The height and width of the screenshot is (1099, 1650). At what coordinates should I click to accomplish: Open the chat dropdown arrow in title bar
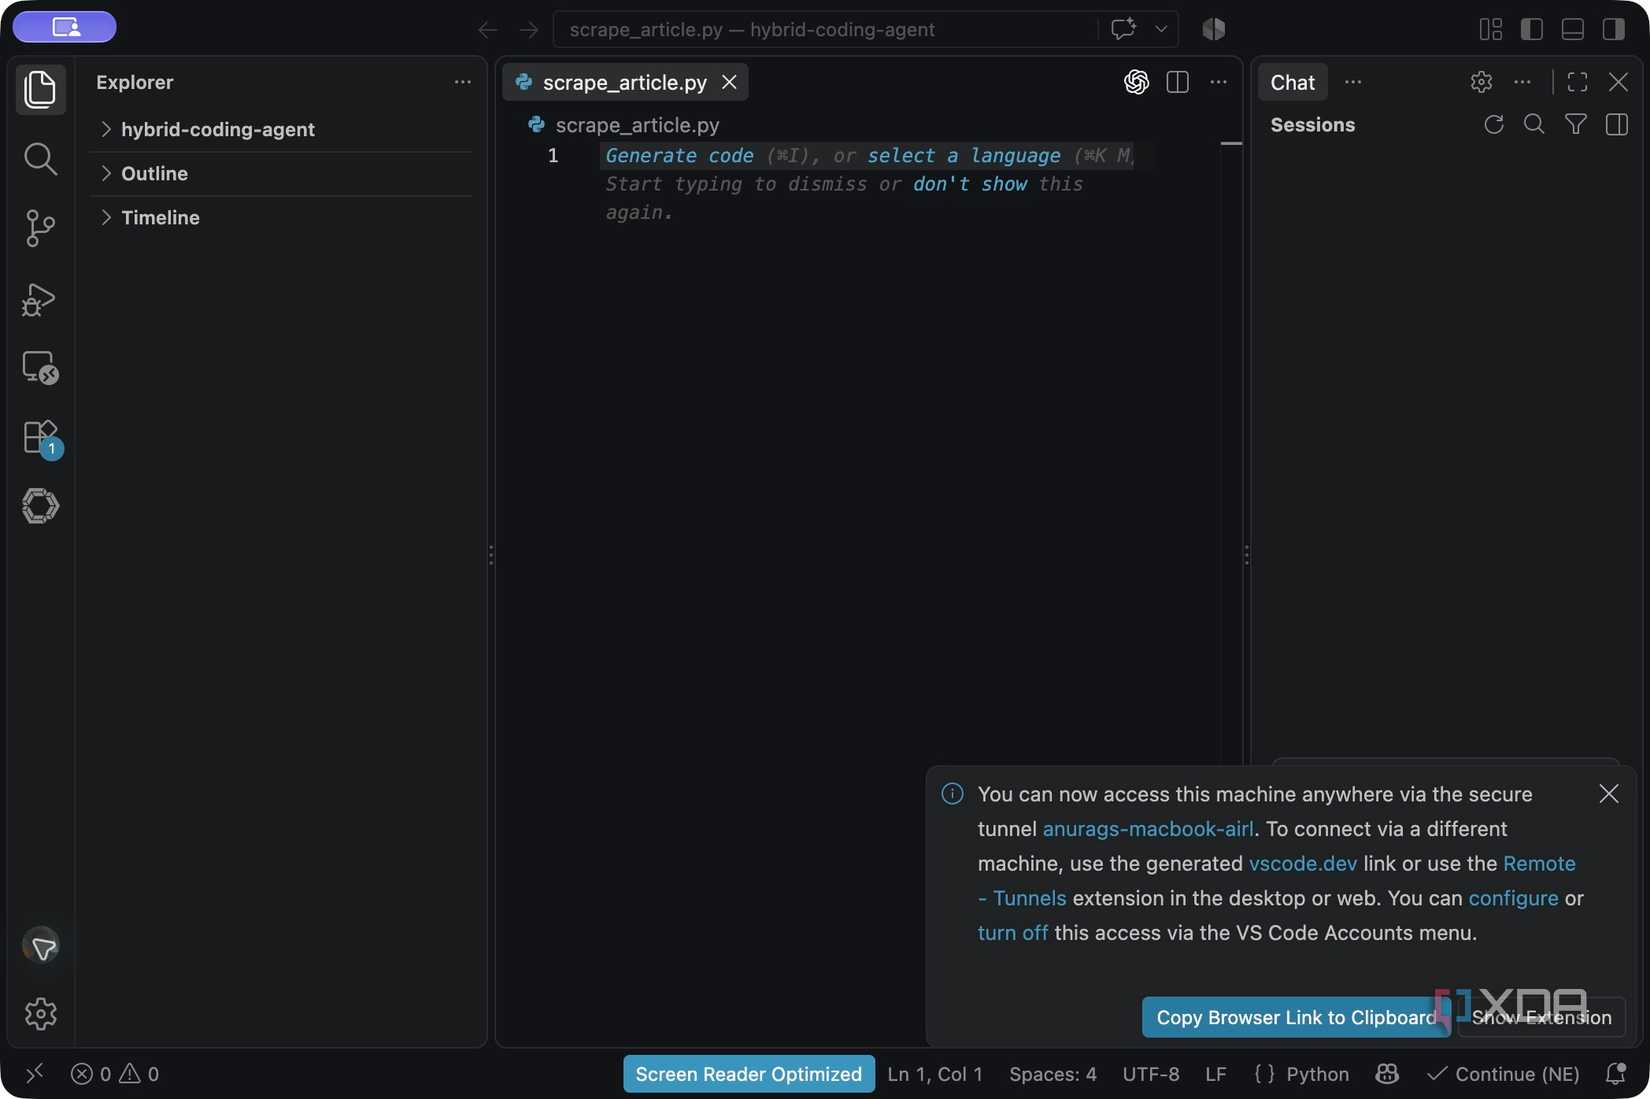click(x=1161, y=28)
